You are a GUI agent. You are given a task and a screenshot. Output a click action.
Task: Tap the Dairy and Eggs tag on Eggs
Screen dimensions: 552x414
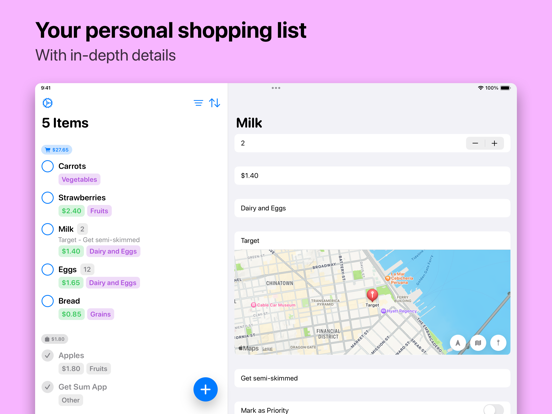point(113,283)
